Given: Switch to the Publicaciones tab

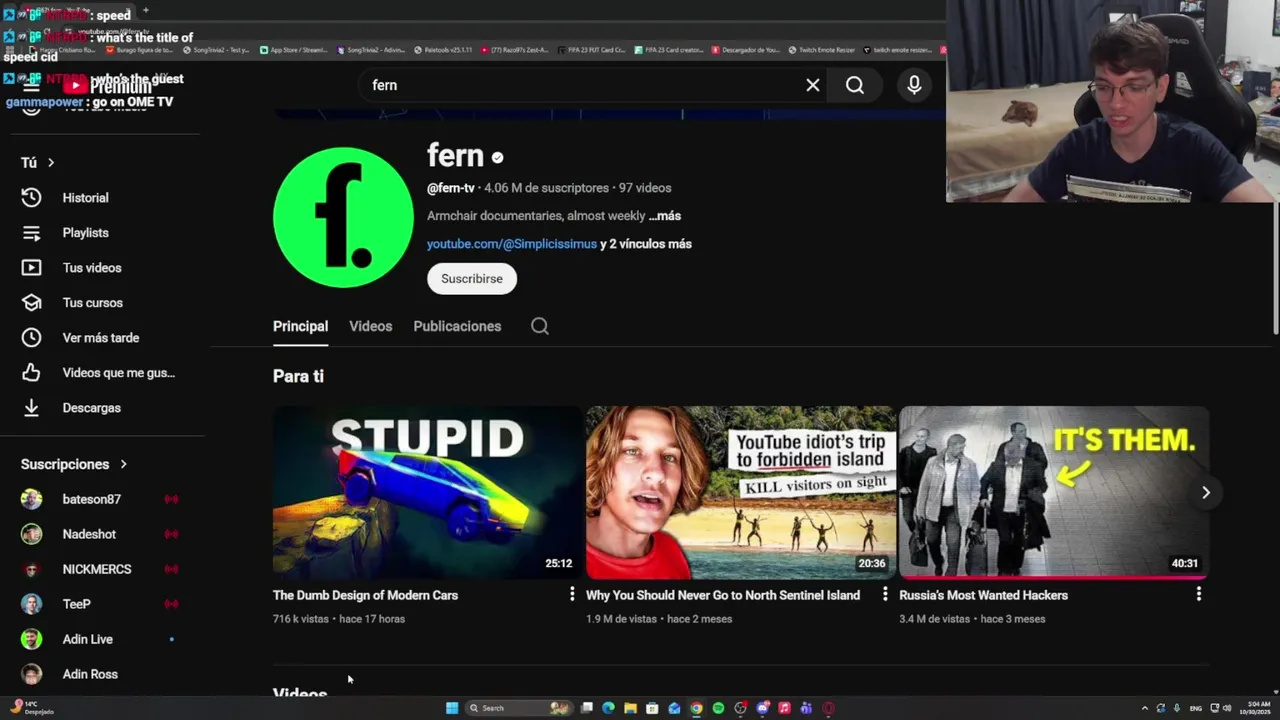Looking at the screenshot, I should (x=457, y=326).
